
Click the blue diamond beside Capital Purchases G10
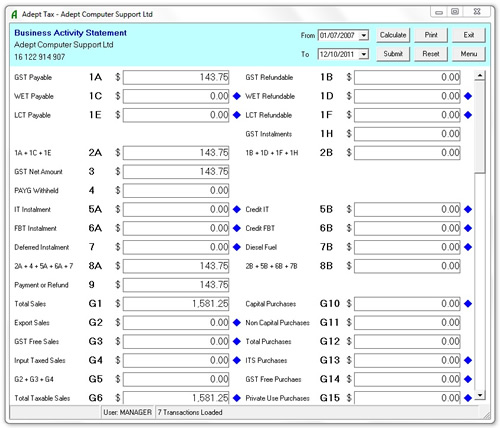pos(468,304)
